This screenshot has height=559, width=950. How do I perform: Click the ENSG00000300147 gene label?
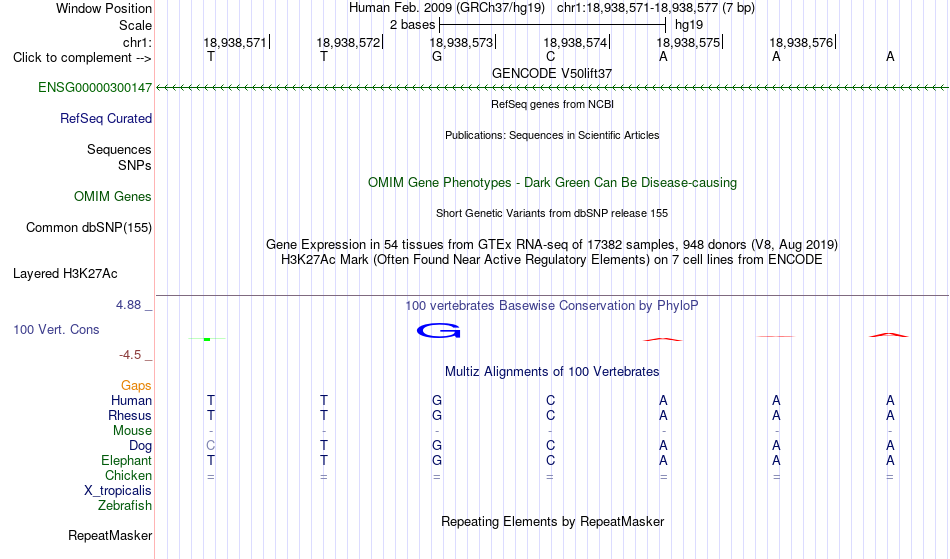coord(95,88)
